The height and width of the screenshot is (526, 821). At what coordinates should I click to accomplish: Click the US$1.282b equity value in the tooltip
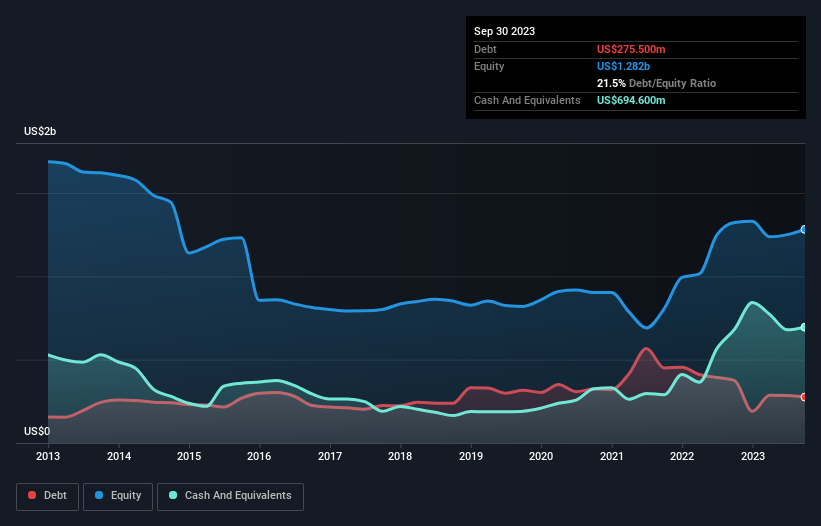pyautogui.click(x=626, y=66)
